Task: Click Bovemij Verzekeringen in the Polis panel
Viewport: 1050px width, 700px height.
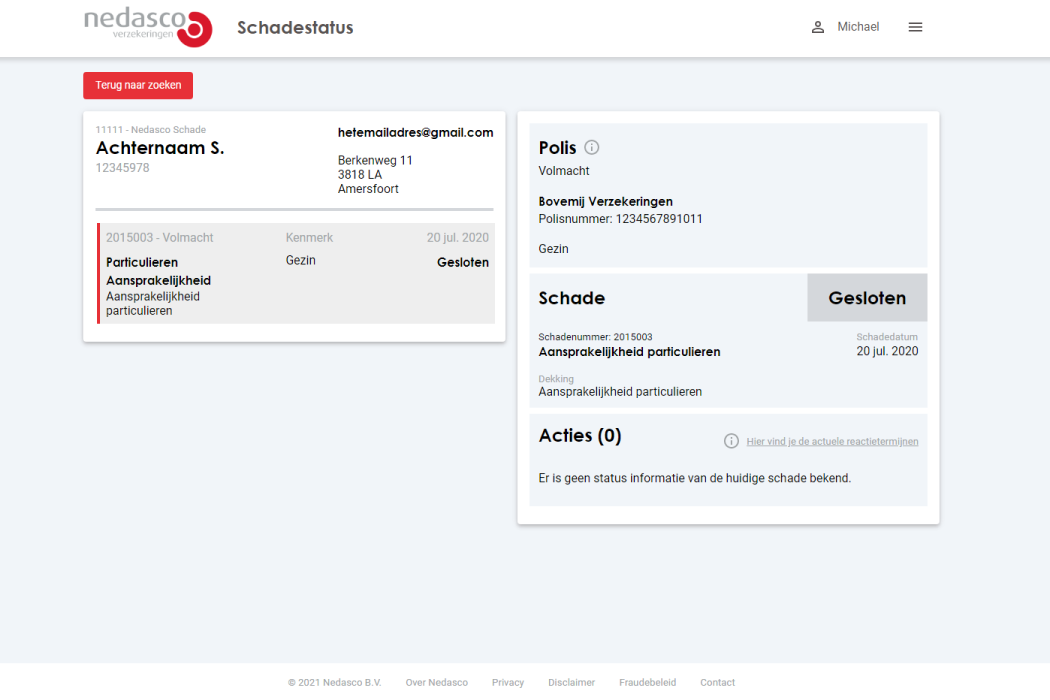Action: (605, 202)
